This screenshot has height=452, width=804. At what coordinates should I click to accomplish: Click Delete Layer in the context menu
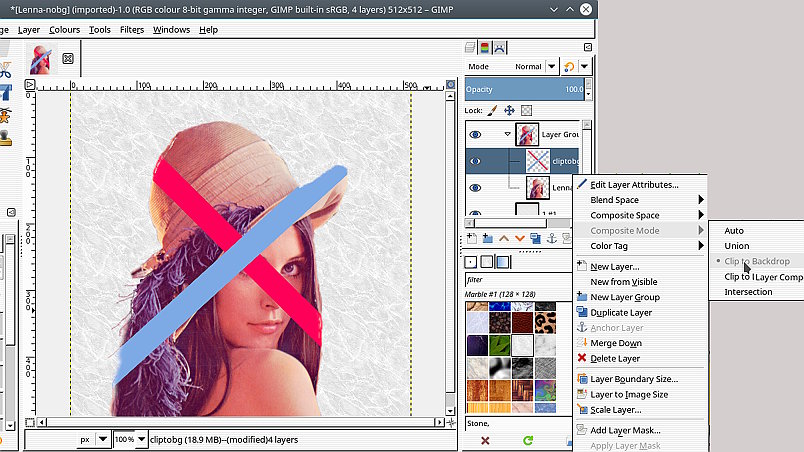pos(615,358)
